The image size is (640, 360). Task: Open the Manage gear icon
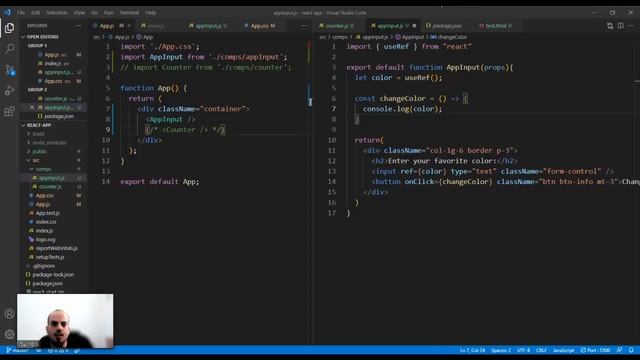[9, 334]
